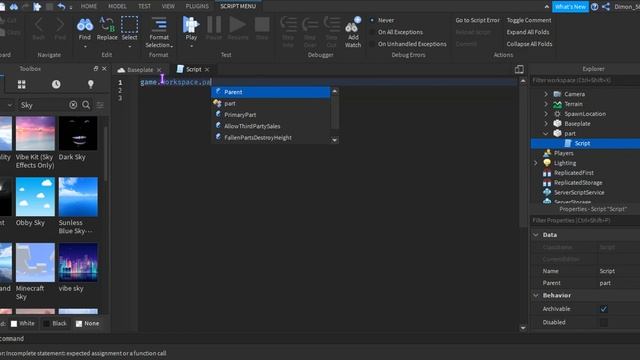Start the Play test button
The image size is (640, 360).
[191, 24]
